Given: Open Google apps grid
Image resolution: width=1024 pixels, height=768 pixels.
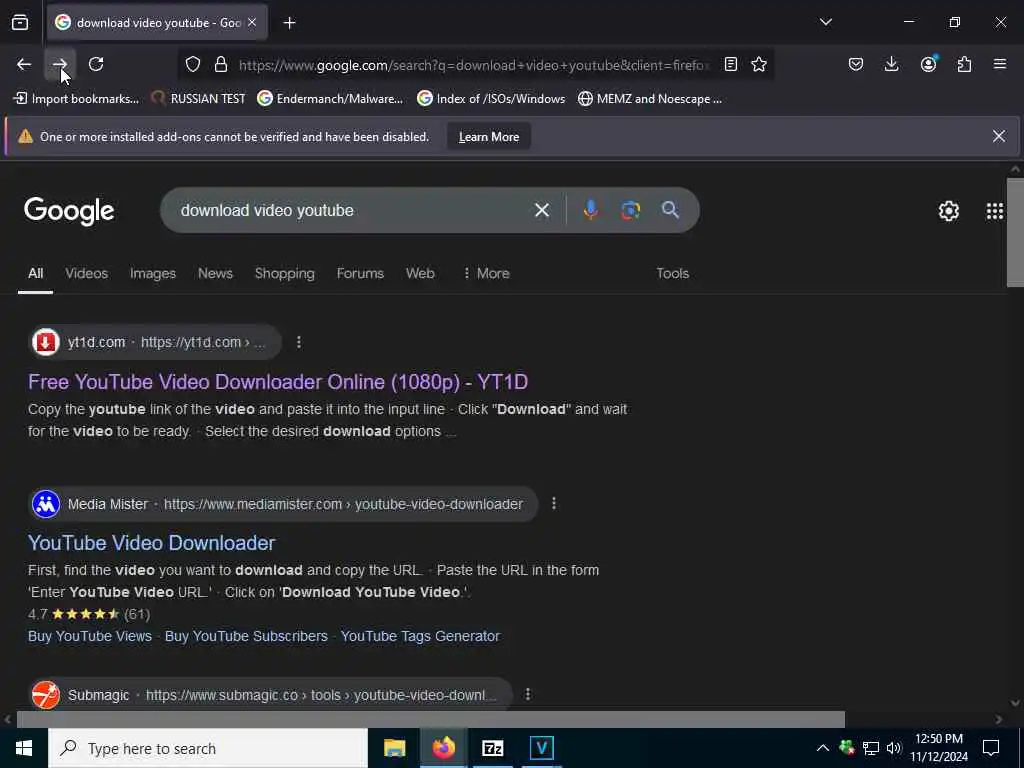Looking at the screenshot, I should pos(995,210).
